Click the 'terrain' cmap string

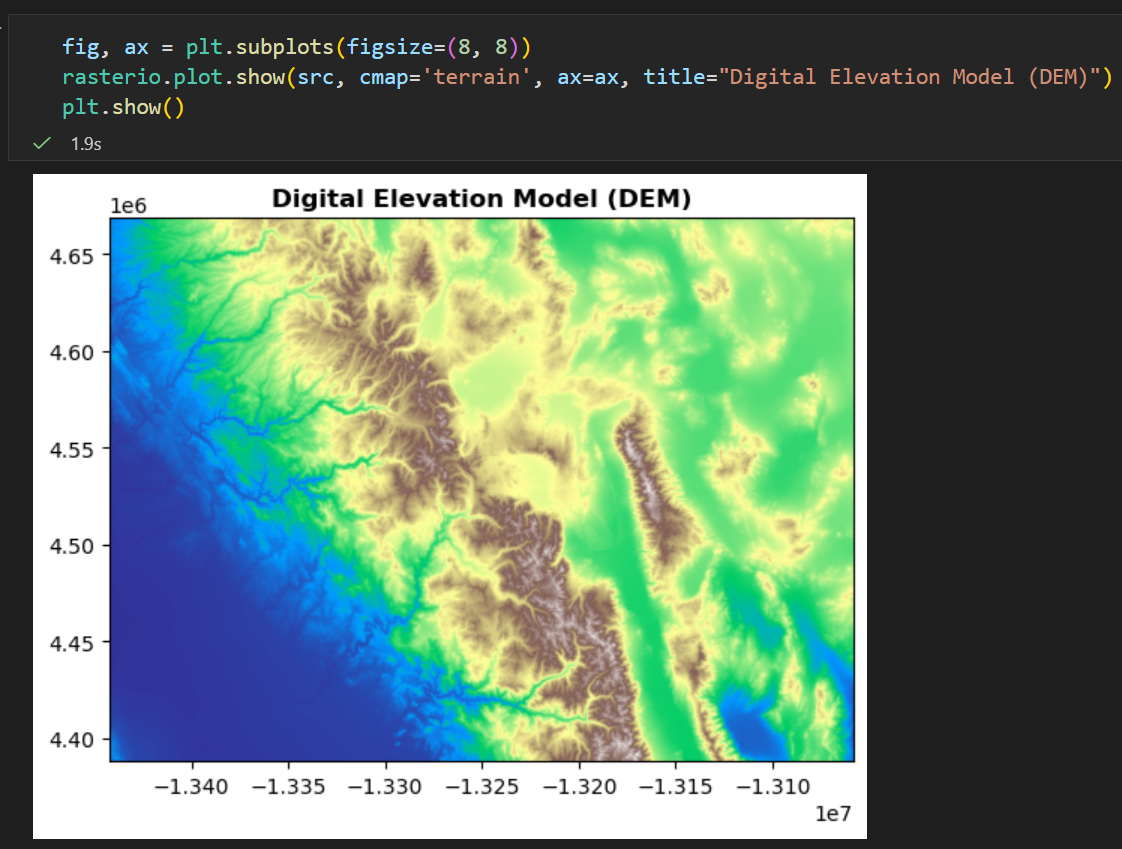coord(477,77)
